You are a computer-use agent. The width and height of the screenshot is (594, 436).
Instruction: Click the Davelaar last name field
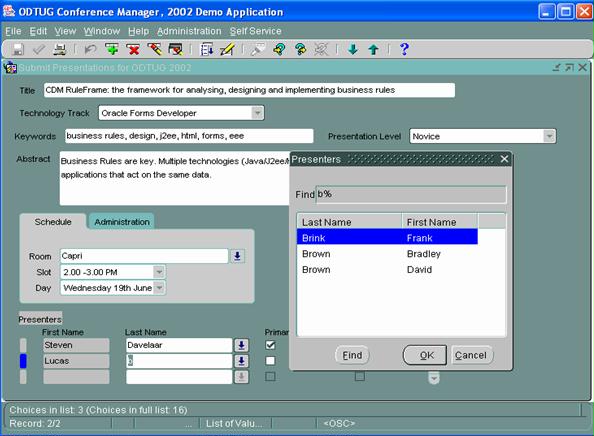(x=179, y=345)
